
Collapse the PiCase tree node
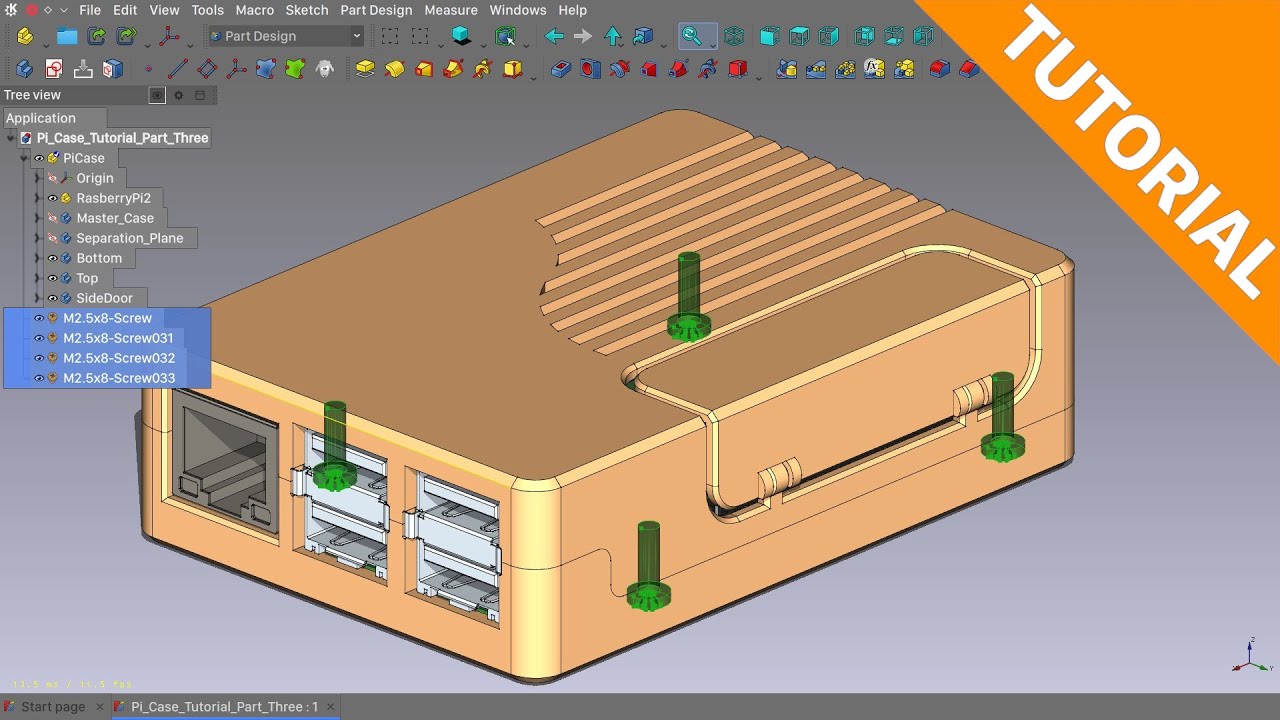[24, 158]
